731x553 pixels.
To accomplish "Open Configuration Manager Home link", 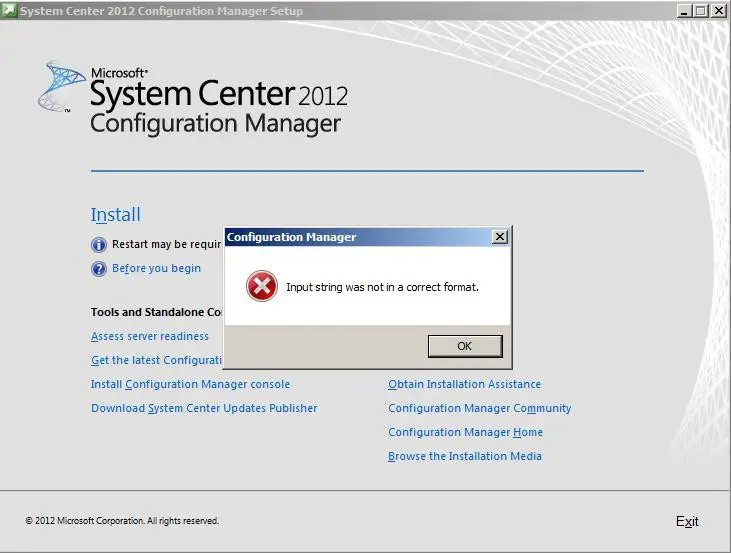I will point(465,432).
